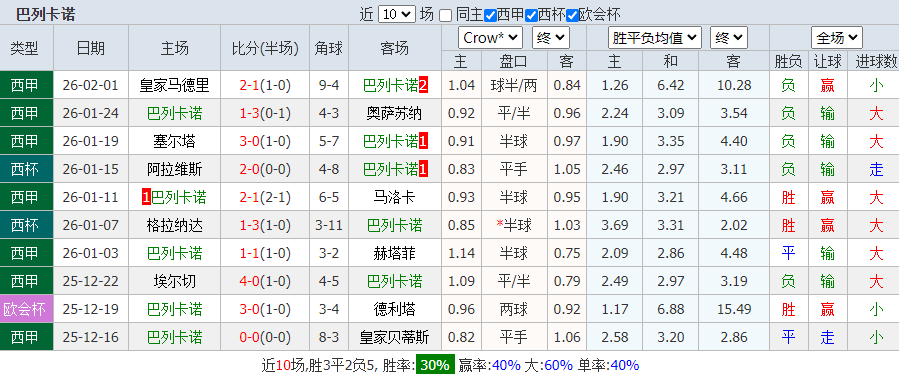
Task: Click the 让球 column header
Action: tap(827, 61)
